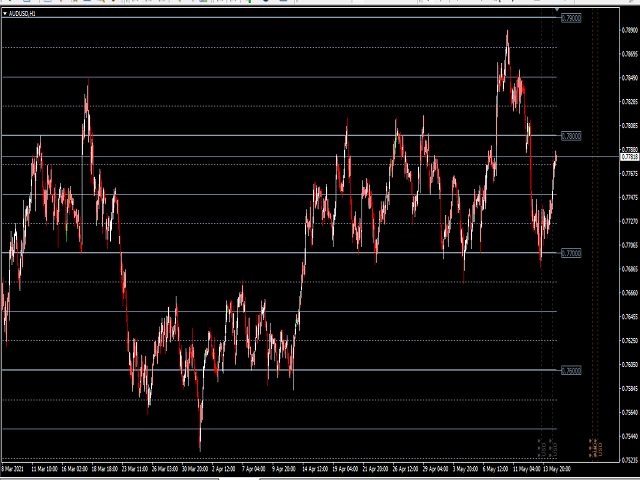Click the 26 Apr 12:00 time label

406,469
